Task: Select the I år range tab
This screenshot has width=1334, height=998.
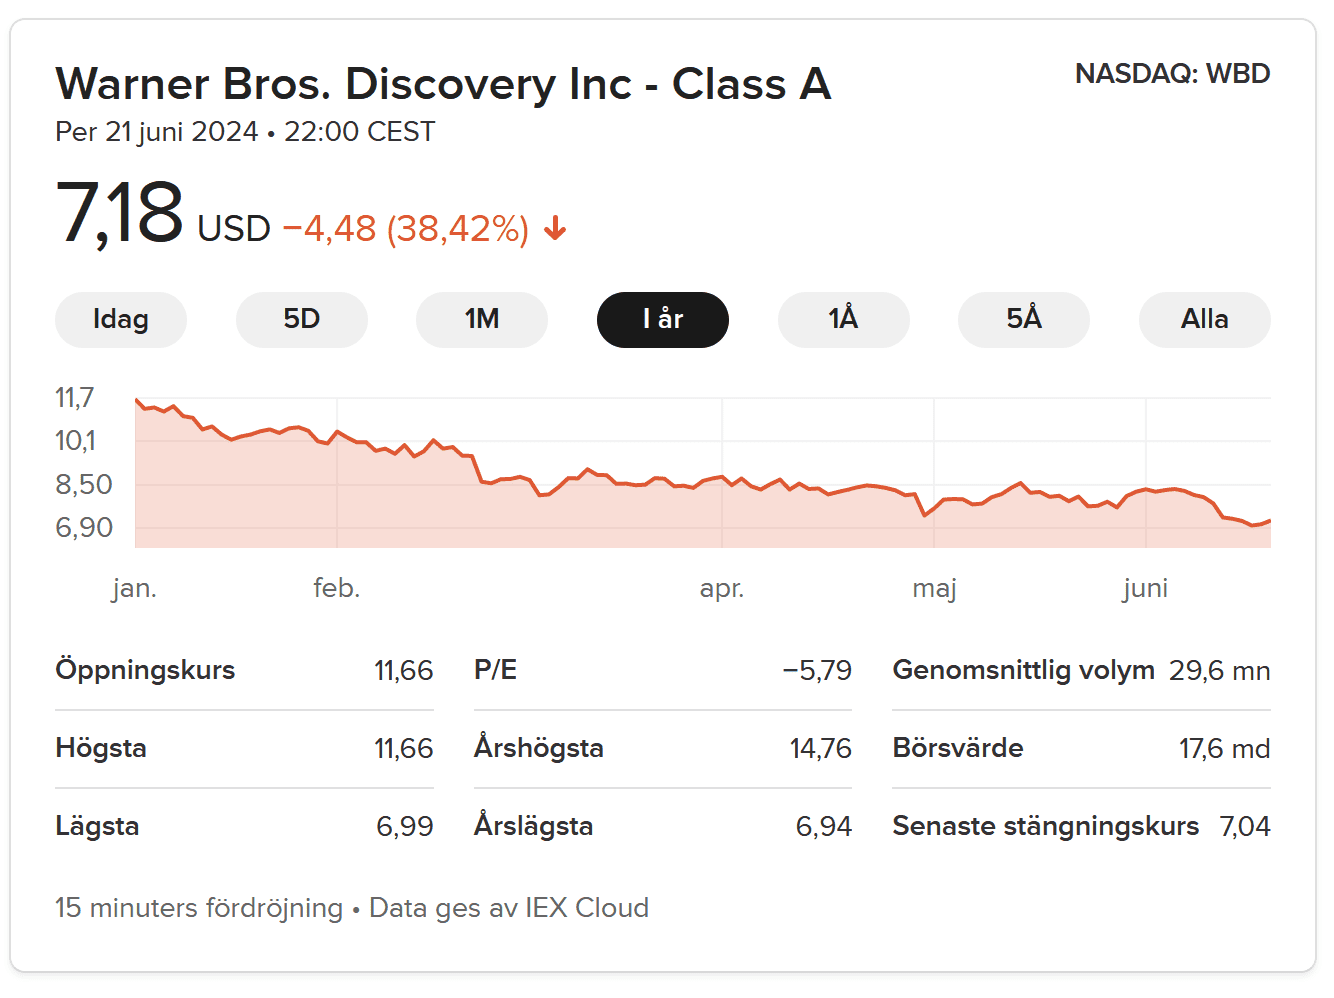Action: coord(662,320)
